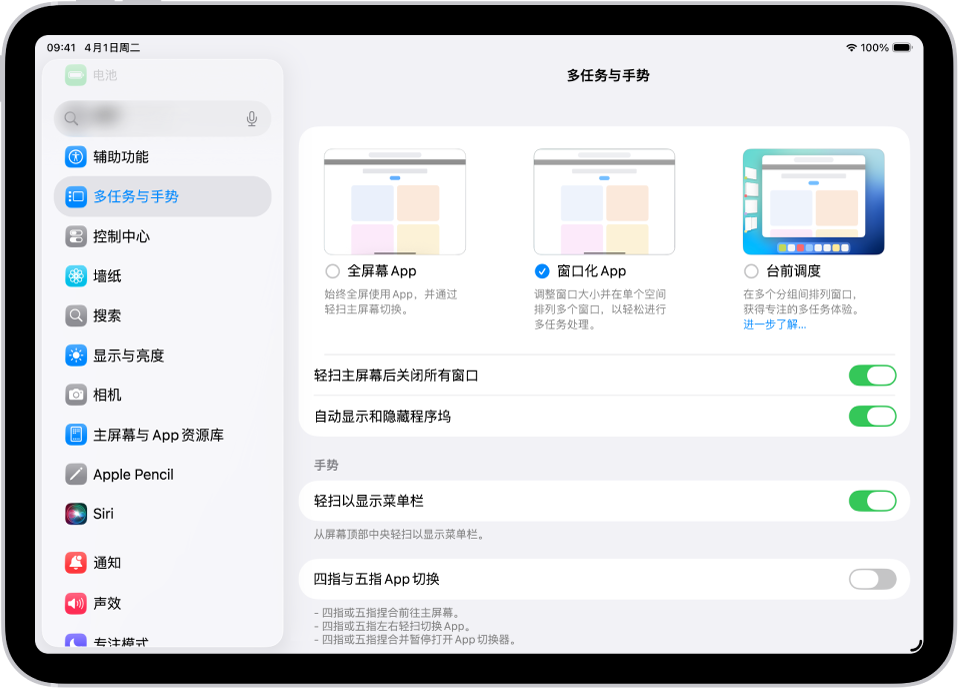This screenshot has width=963, height=689.
Task: Open 辅助功能 settings via its icon
Action: click(78, 157)
